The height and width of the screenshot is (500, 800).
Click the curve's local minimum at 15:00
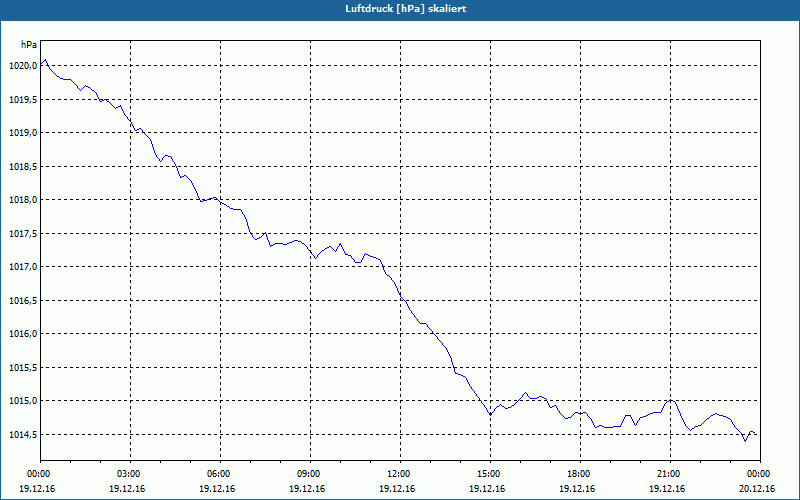click(490, 415)
